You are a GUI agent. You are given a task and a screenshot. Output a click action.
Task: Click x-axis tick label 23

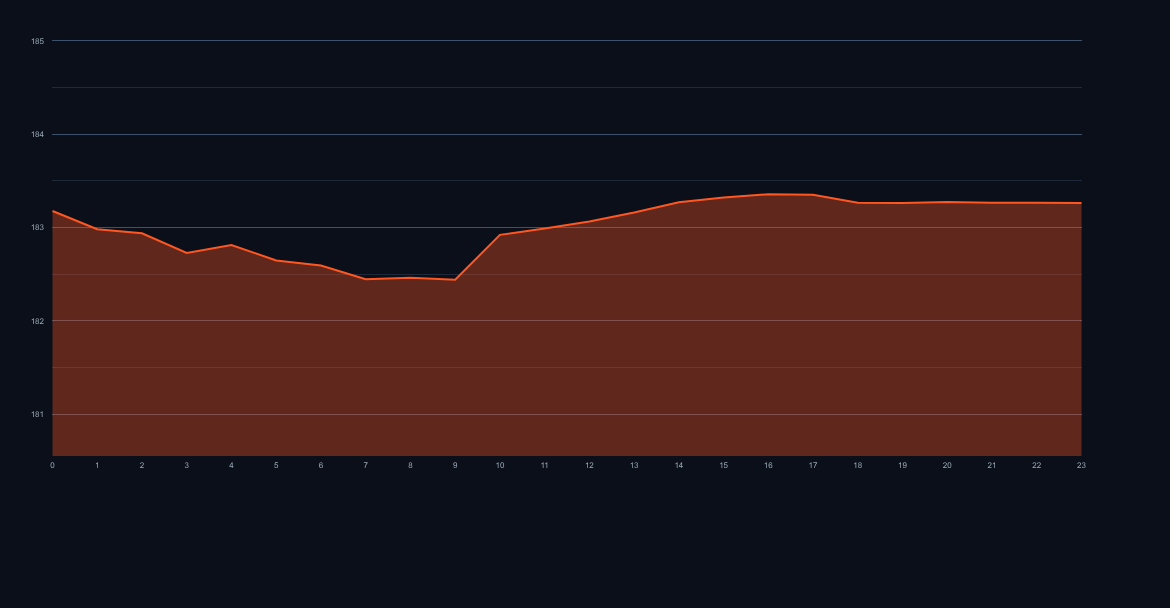pos(1081,466)
